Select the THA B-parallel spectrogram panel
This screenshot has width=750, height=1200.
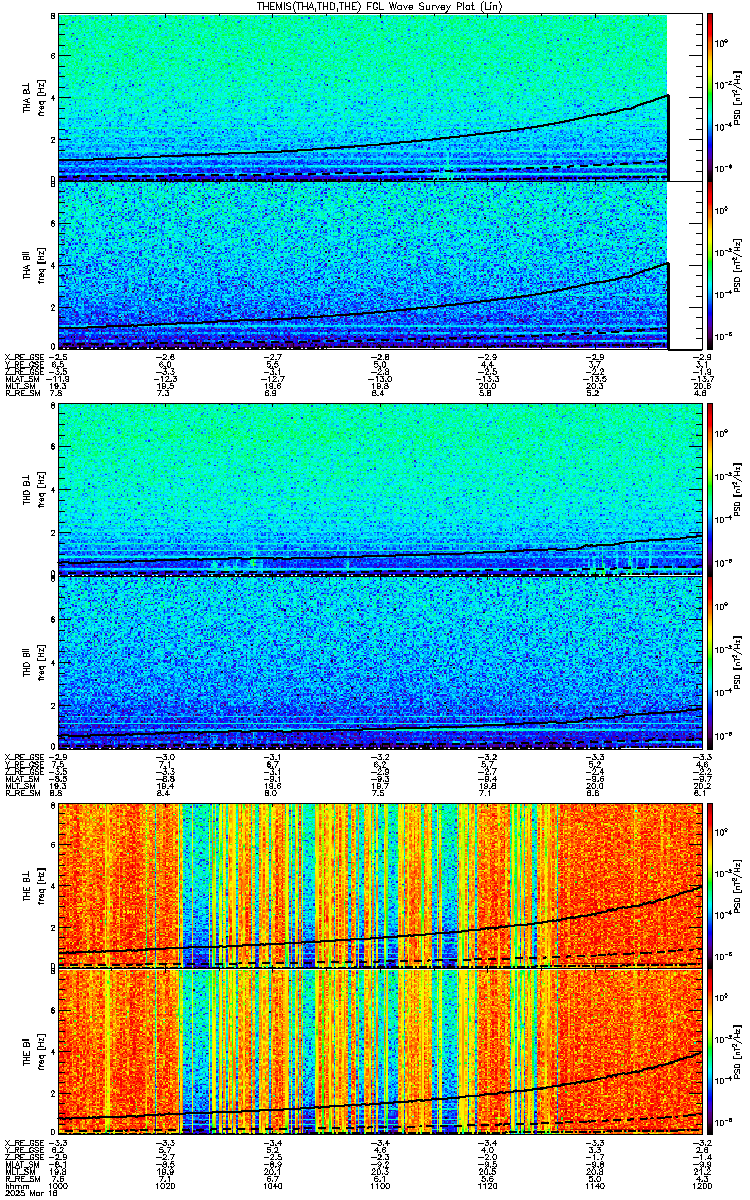tap(378, 265)
